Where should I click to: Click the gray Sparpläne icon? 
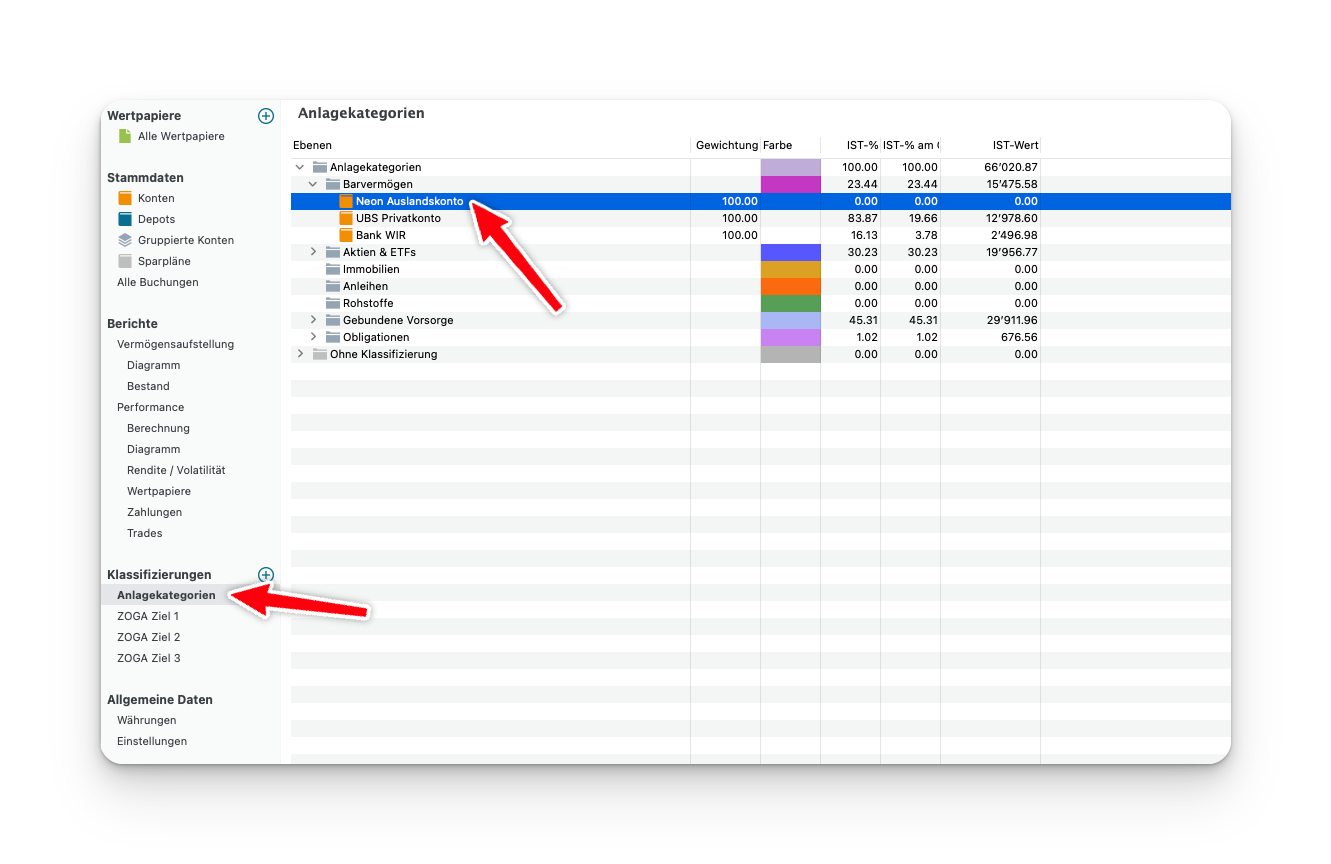[x=125, y=261]
